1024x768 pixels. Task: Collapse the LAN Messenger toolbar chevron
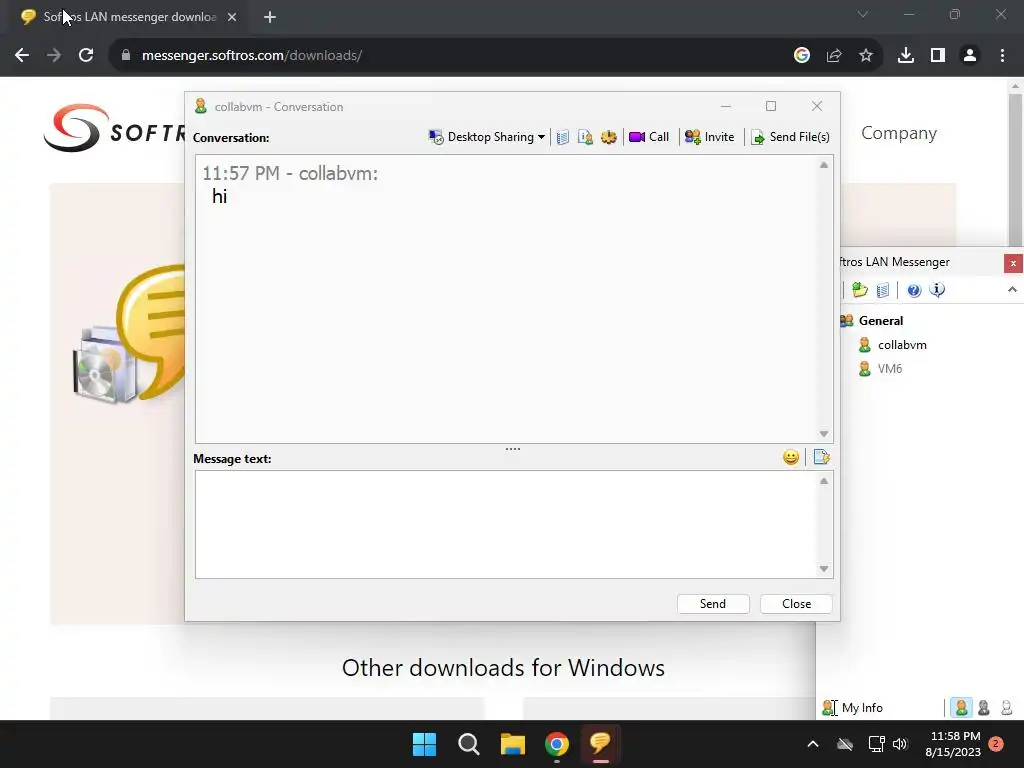pyautogui.click(x=1012, y=289)
